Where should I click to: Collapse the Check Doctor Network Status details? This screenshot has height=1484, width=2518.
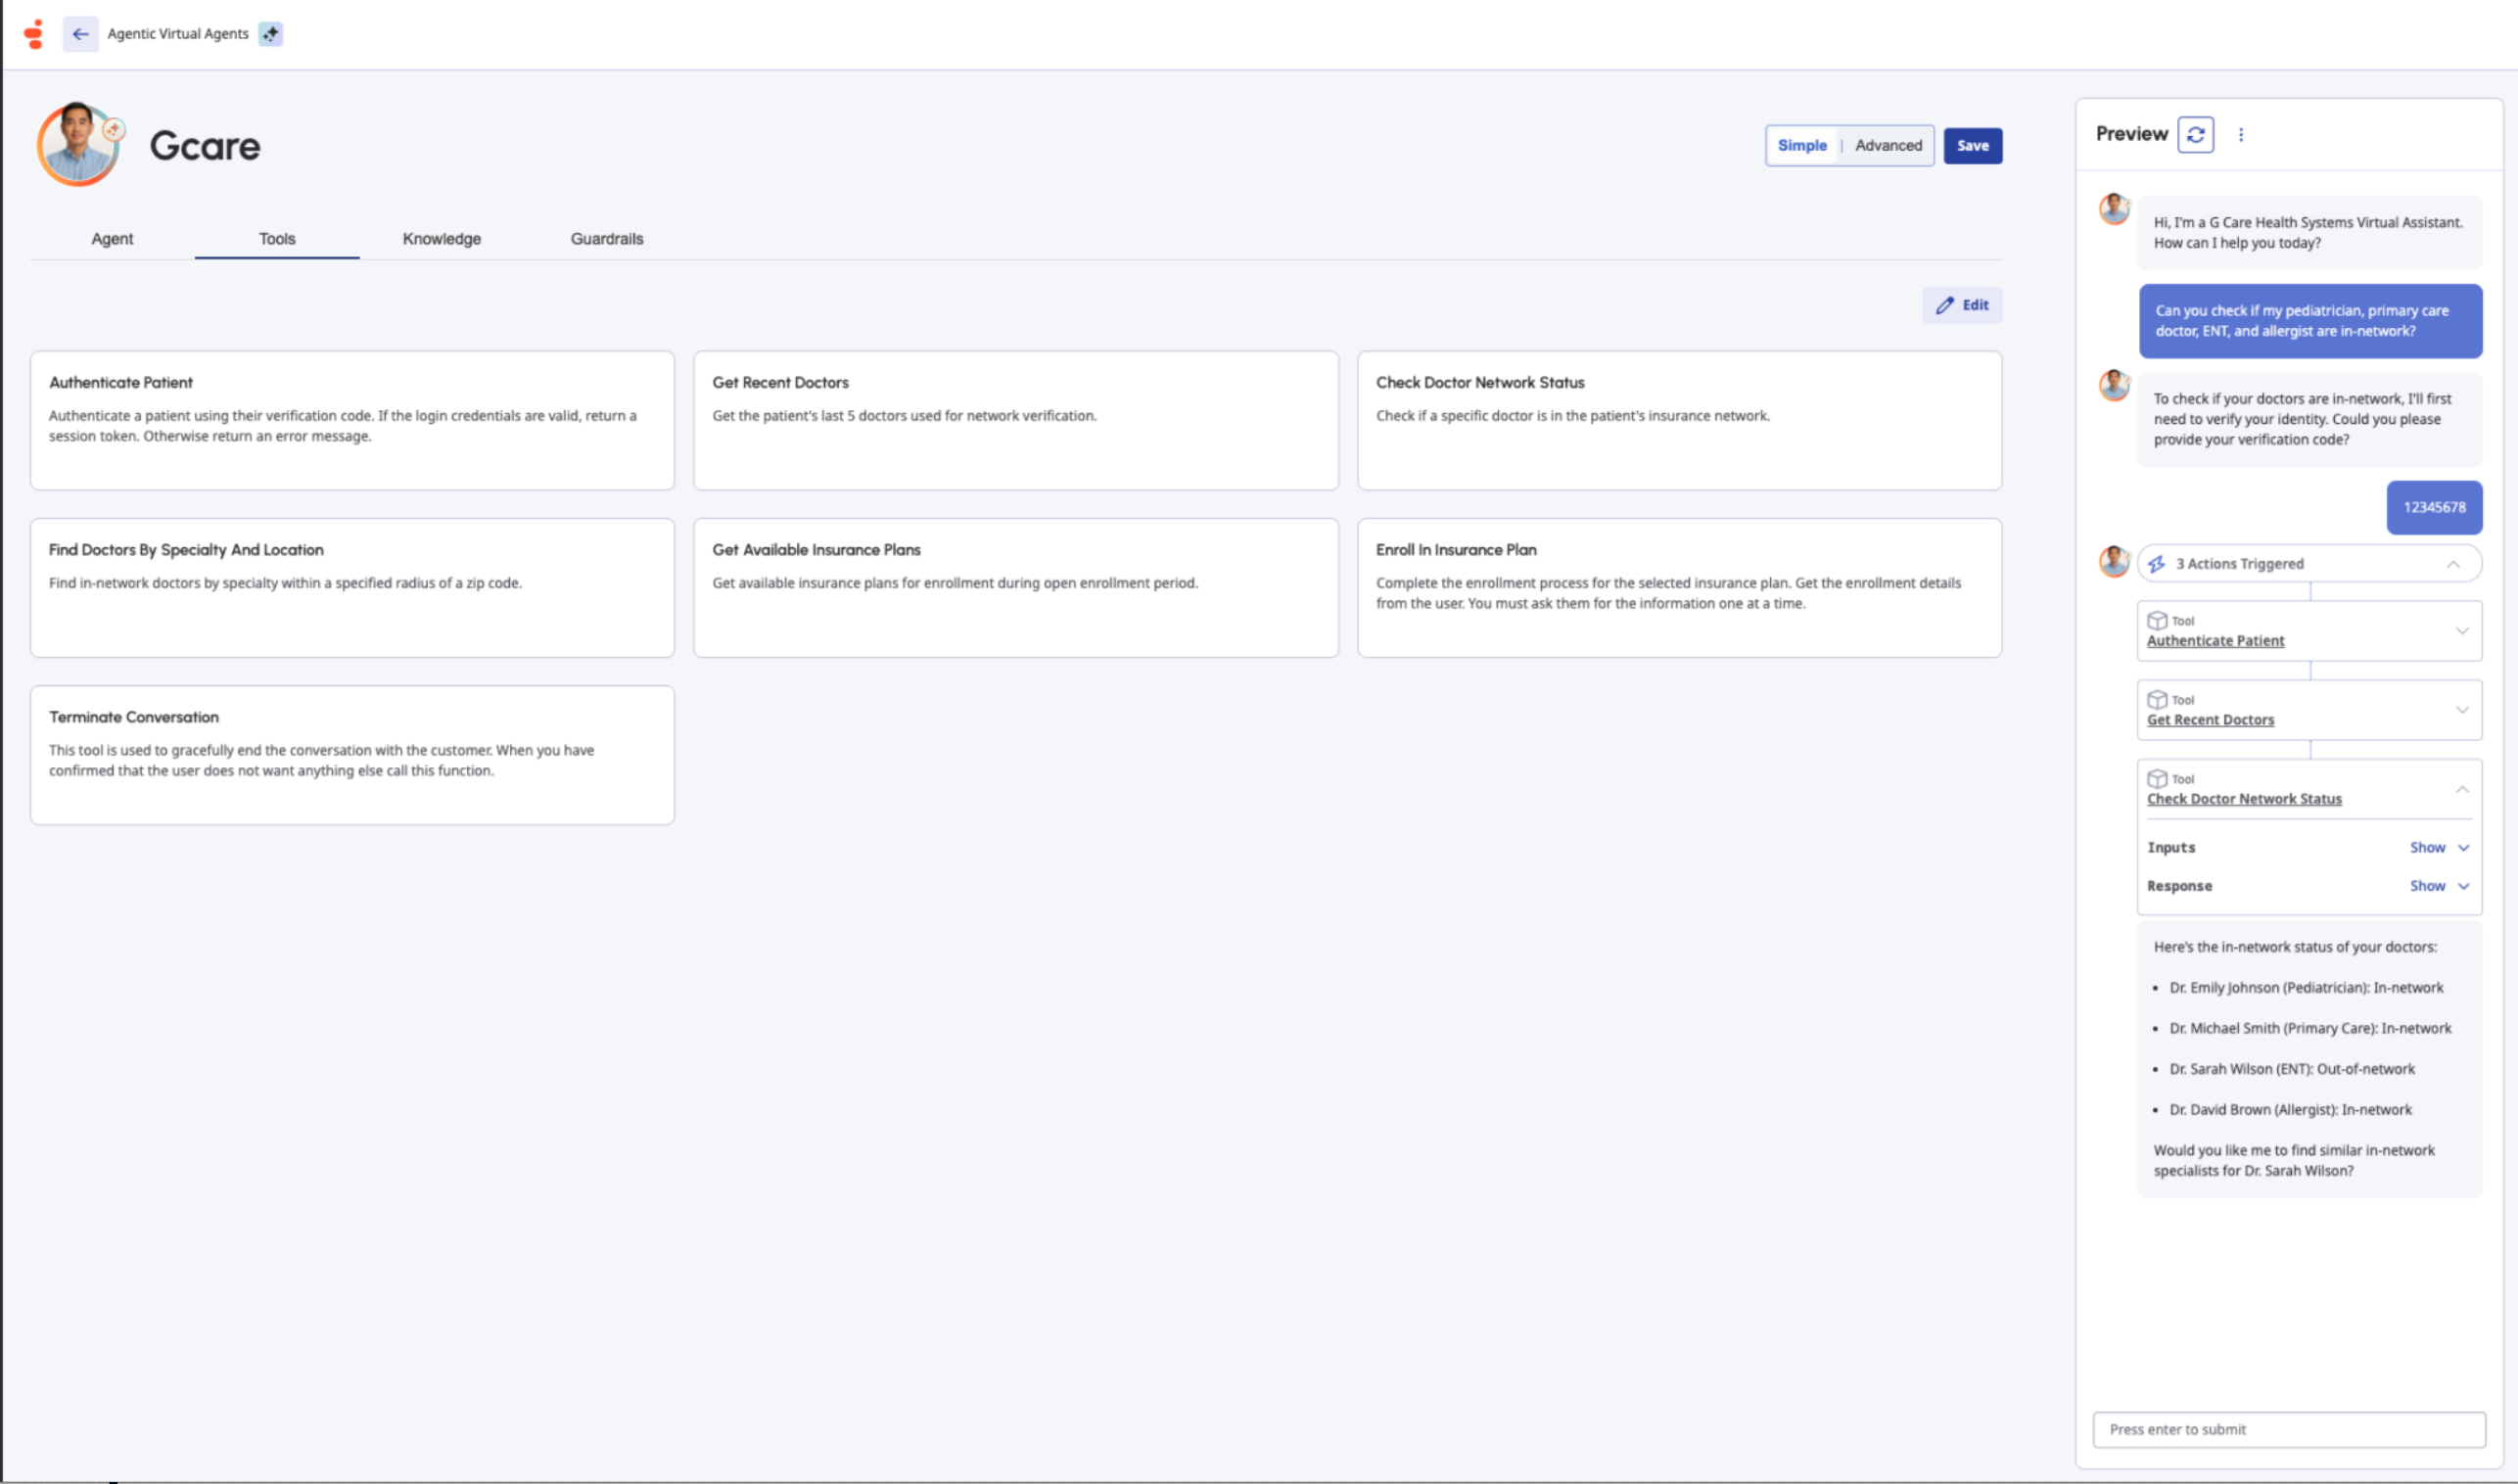pyautogui.click(x=2462, y=789)
